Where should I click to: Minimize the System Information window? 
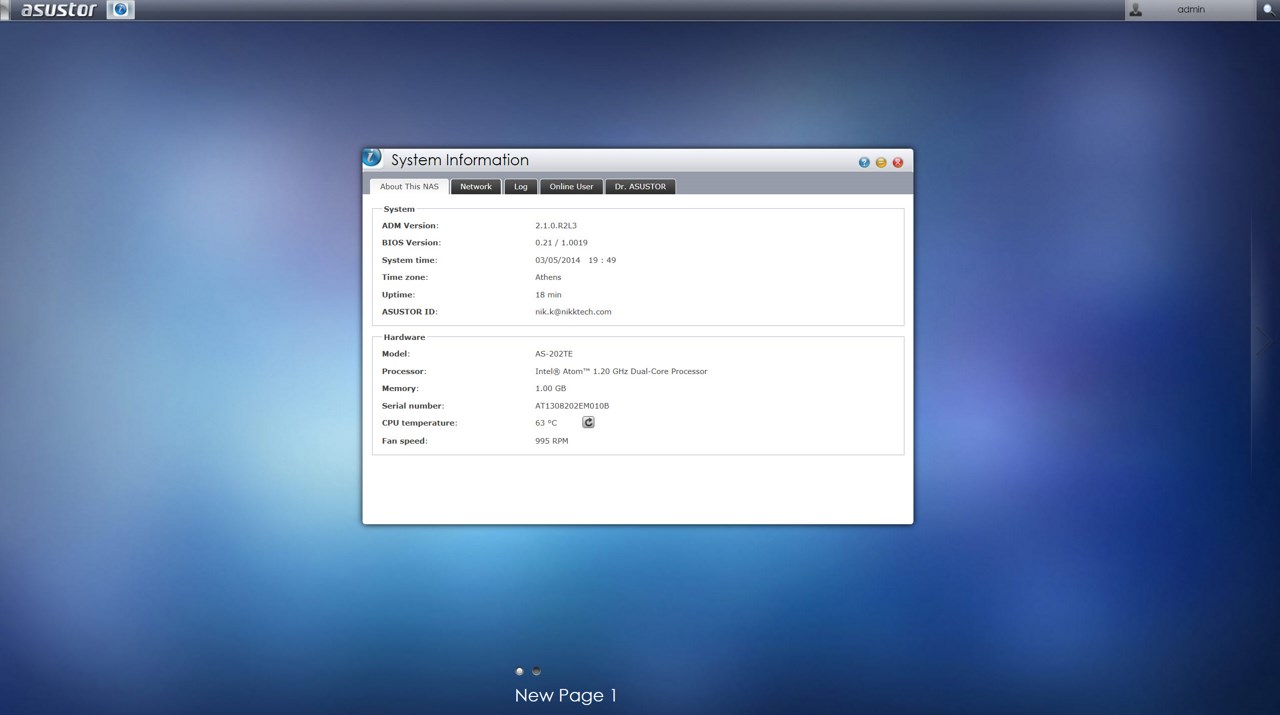(x=881, y=162)
